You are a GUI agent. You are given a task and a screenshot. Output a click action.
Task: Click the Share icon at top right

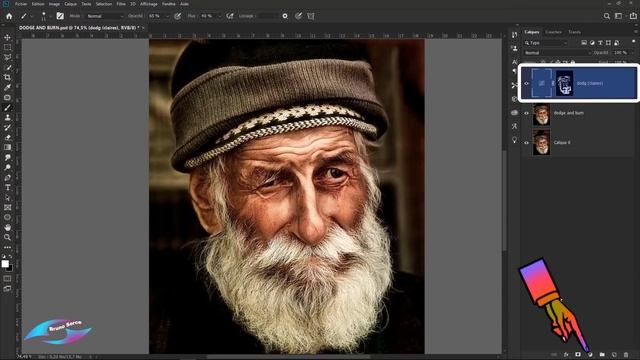pyautogui.click(x=633, y=16)
